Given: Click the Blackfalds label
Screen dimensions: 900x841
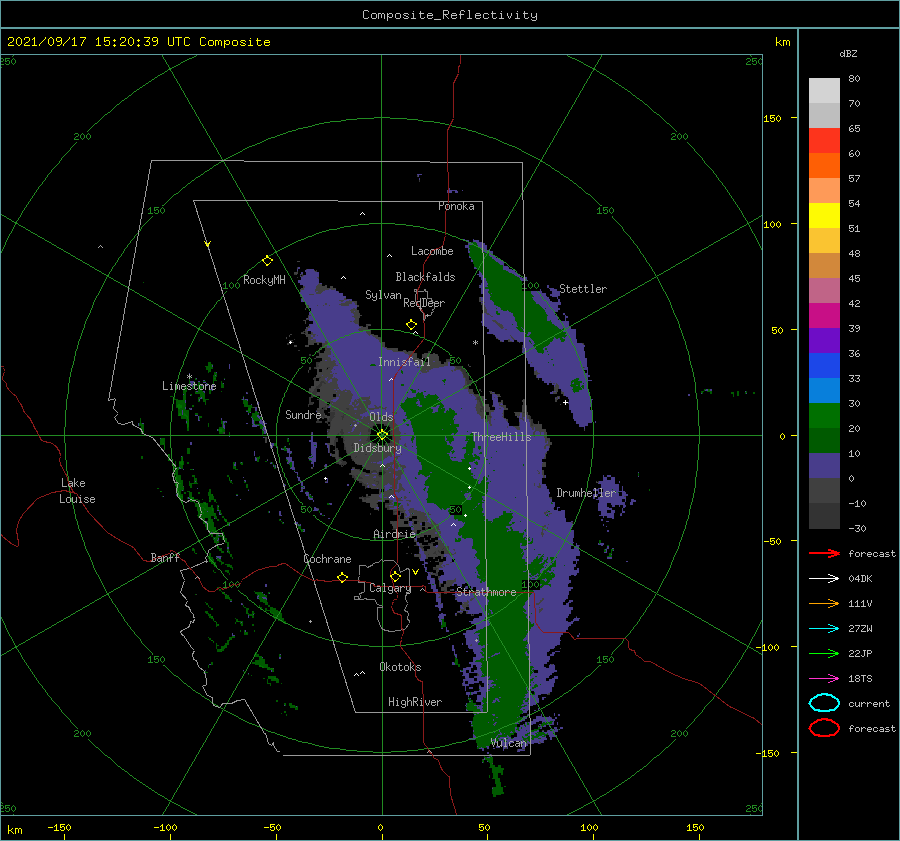Looking at the screenshot, I should 425,277.
